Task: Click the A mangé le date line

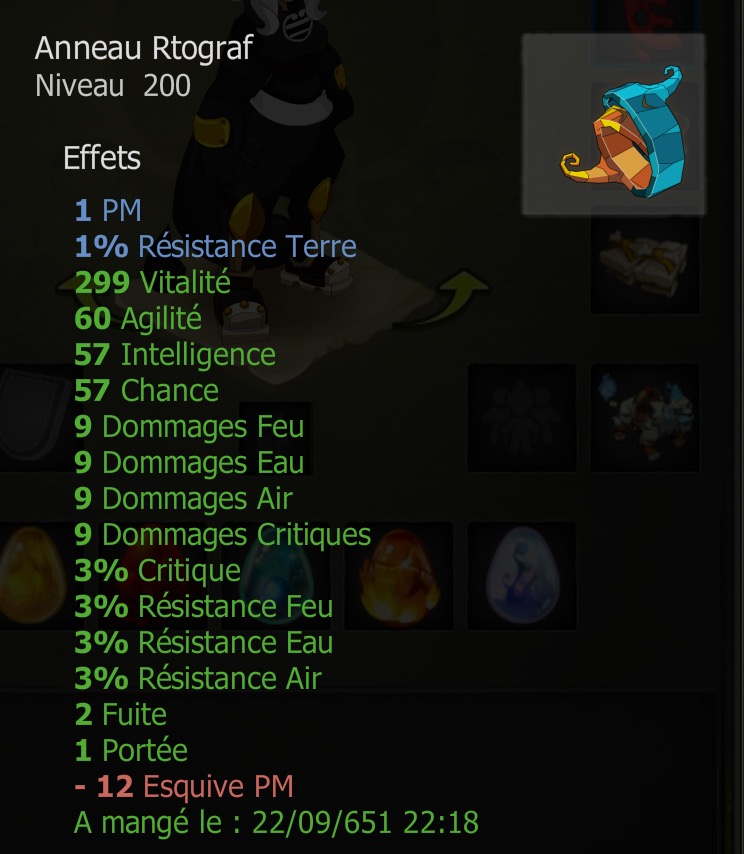Action: [276, 822]
